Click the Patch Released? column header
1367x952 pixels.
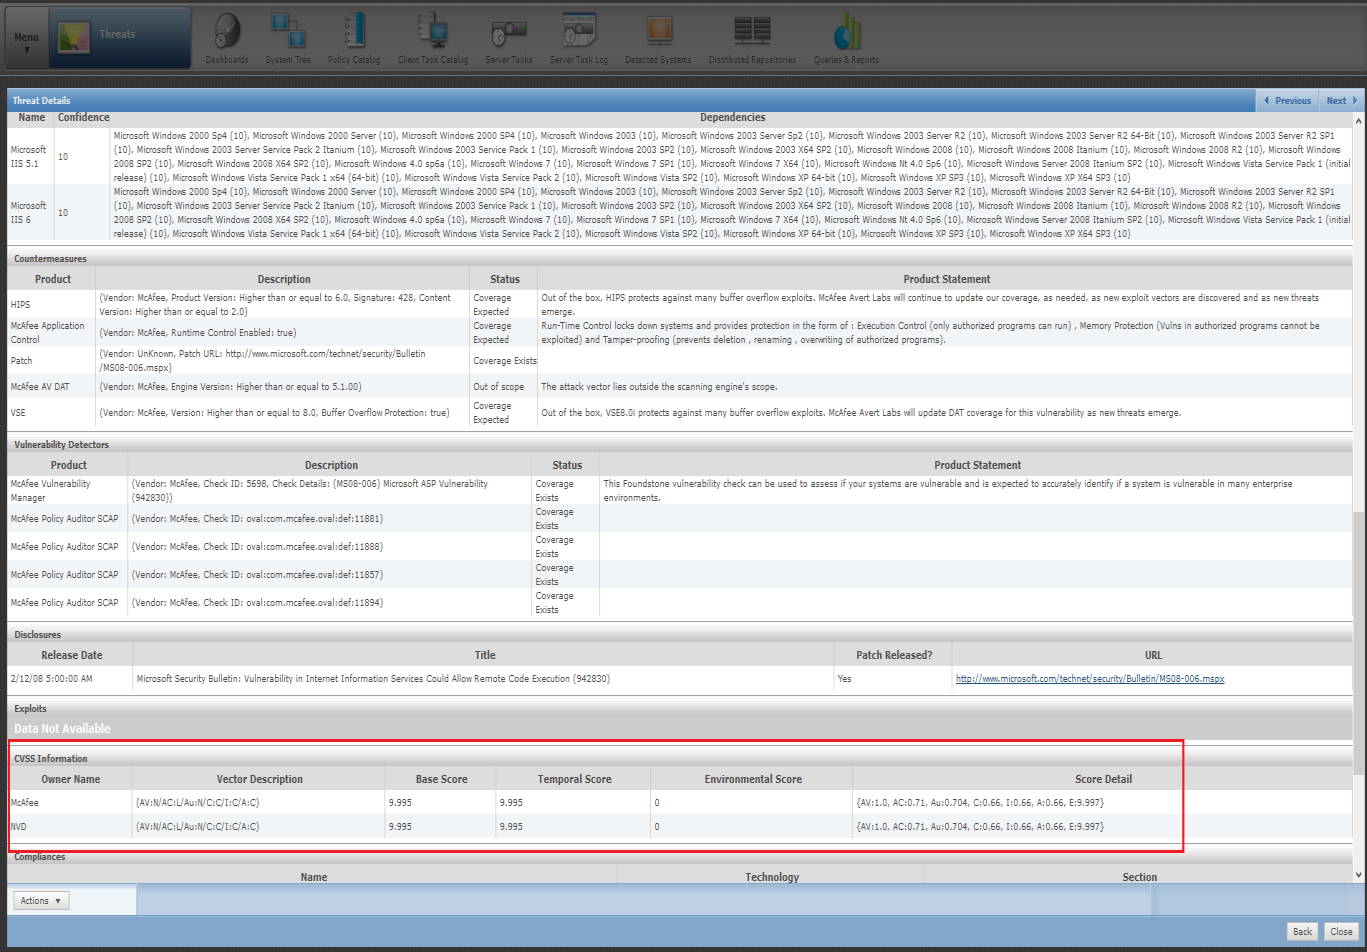[893, 655]
